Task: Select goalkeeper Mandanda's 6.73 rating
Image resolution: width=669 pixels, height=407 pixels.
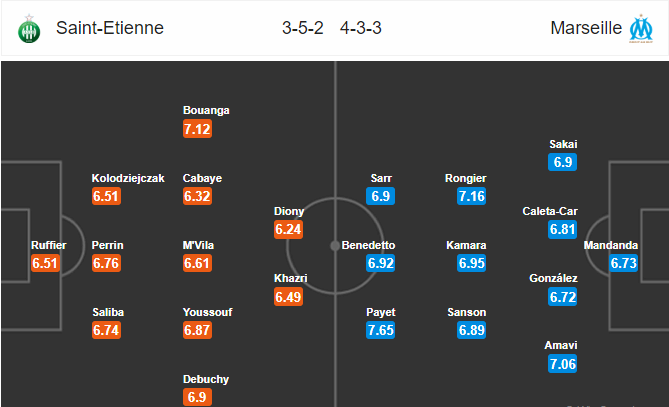Action: 623,263
